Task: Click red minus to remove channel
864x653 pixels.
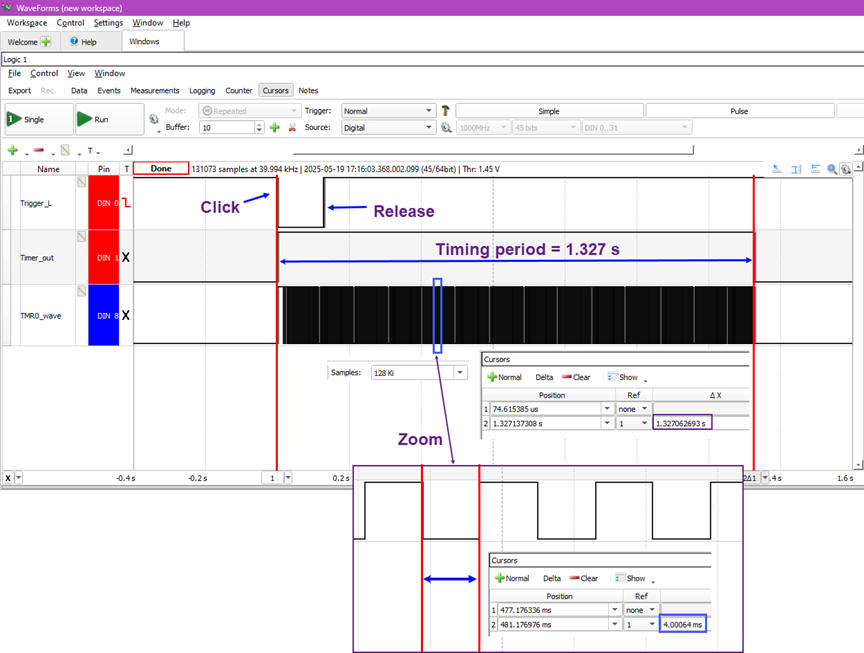Action: (39, 150)
